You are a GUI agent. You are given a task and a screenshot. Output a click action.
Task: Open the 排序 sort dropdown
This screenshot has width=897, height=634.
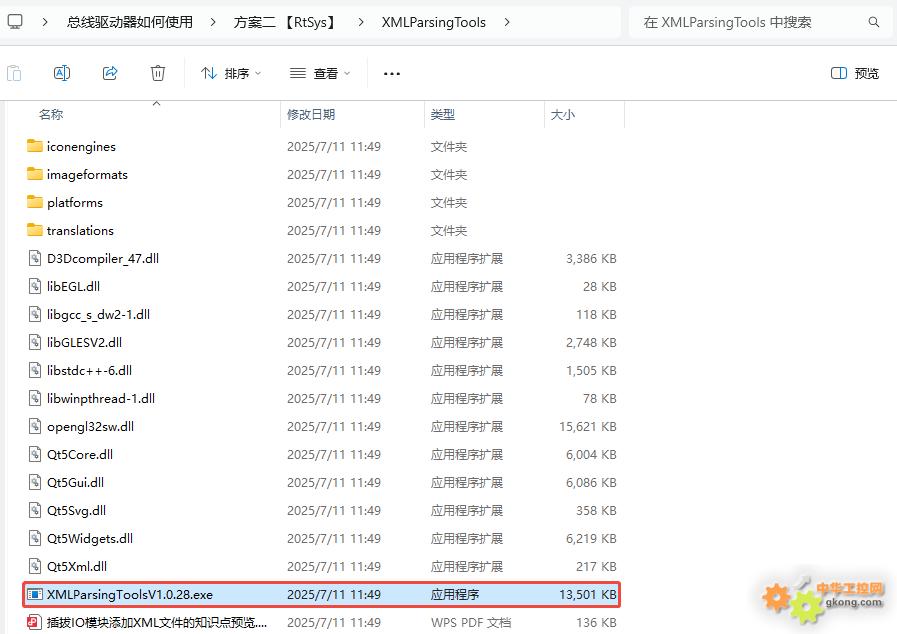(230, 73)
